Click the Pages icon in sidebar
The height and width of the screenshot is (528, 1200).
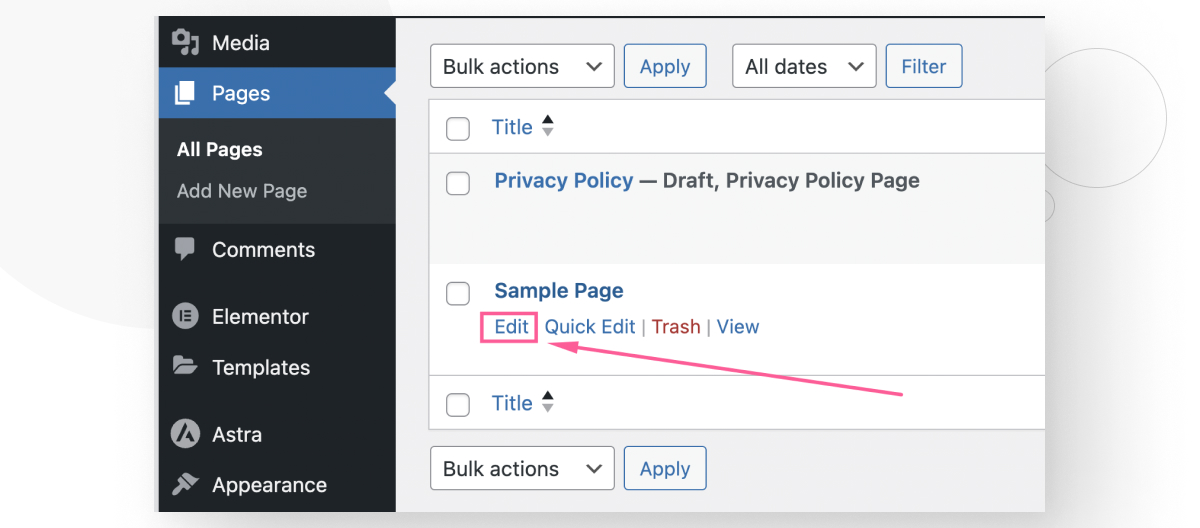click(185, 93)
